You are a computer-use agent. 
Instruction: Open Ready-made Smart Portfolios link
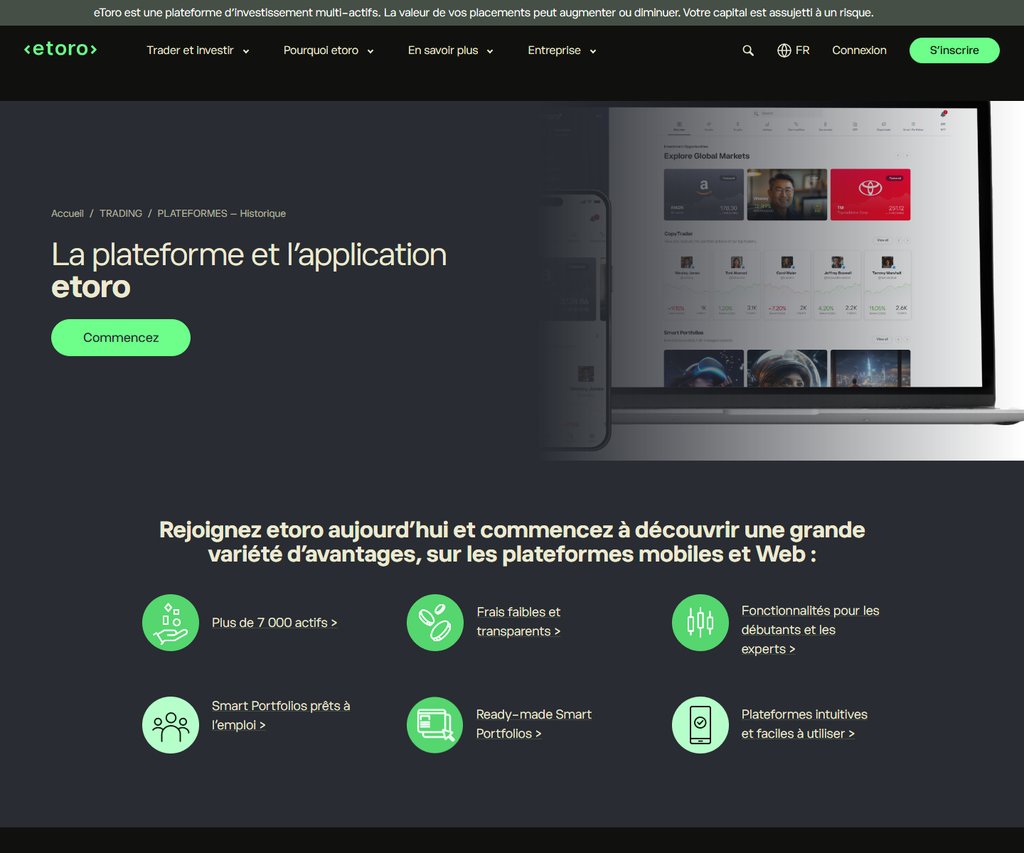tap(534, 724)
